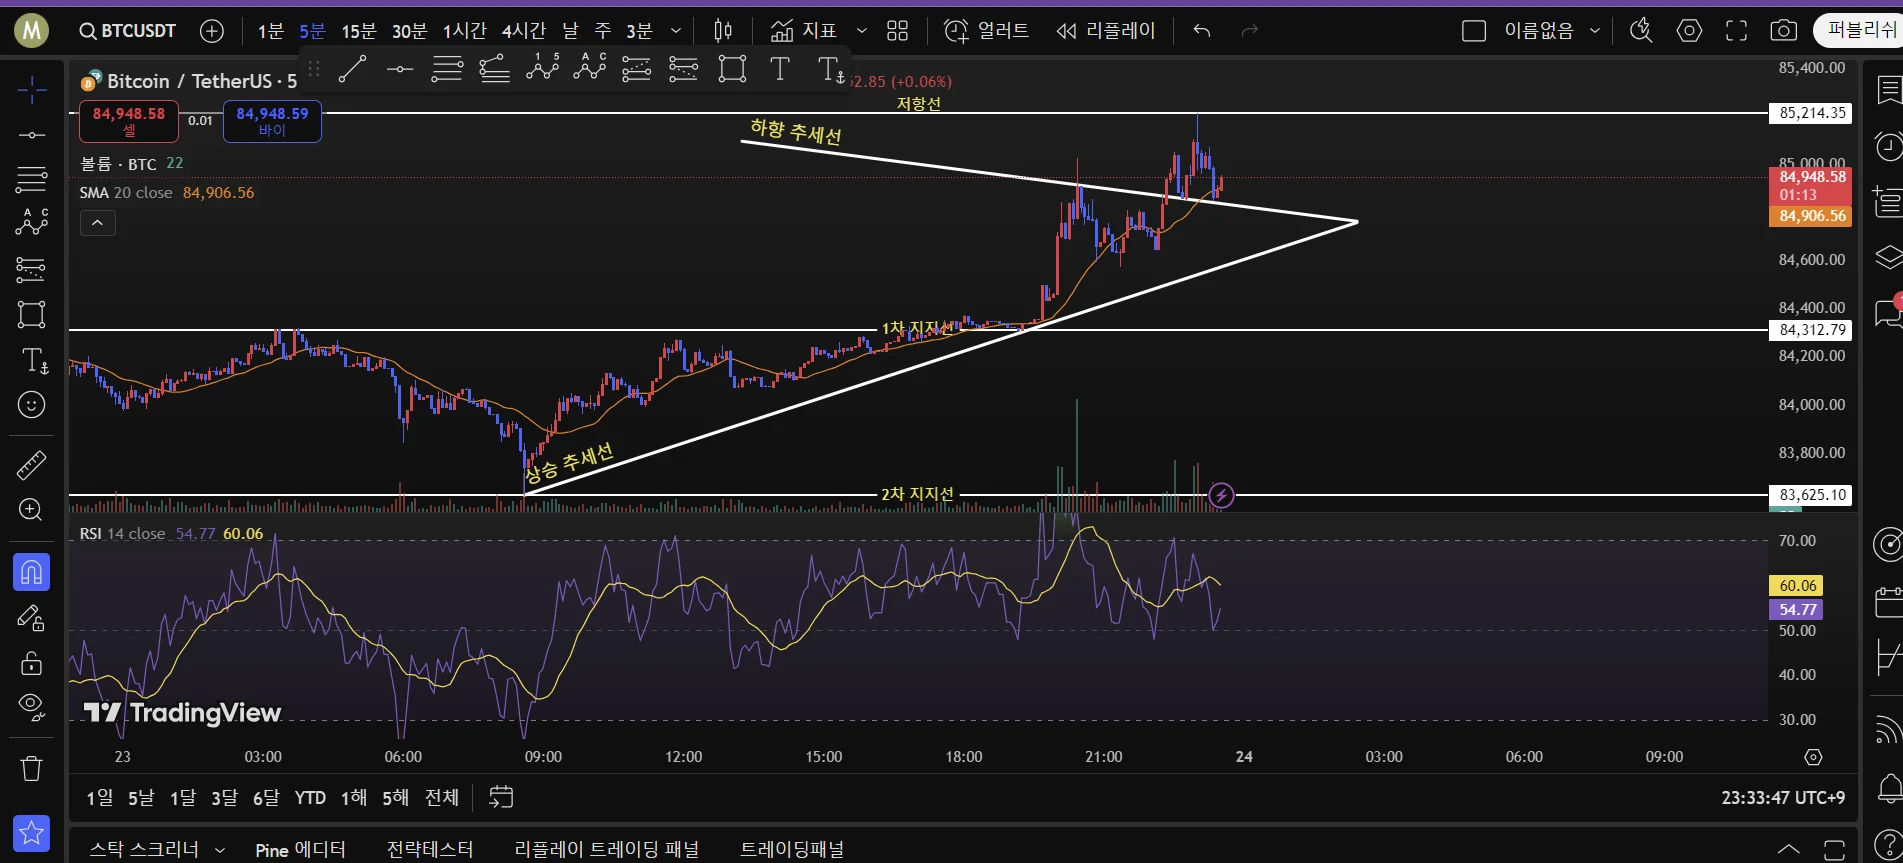
Task: Toggle the layout square next to 이름없음
Action: click(1474, 31)
